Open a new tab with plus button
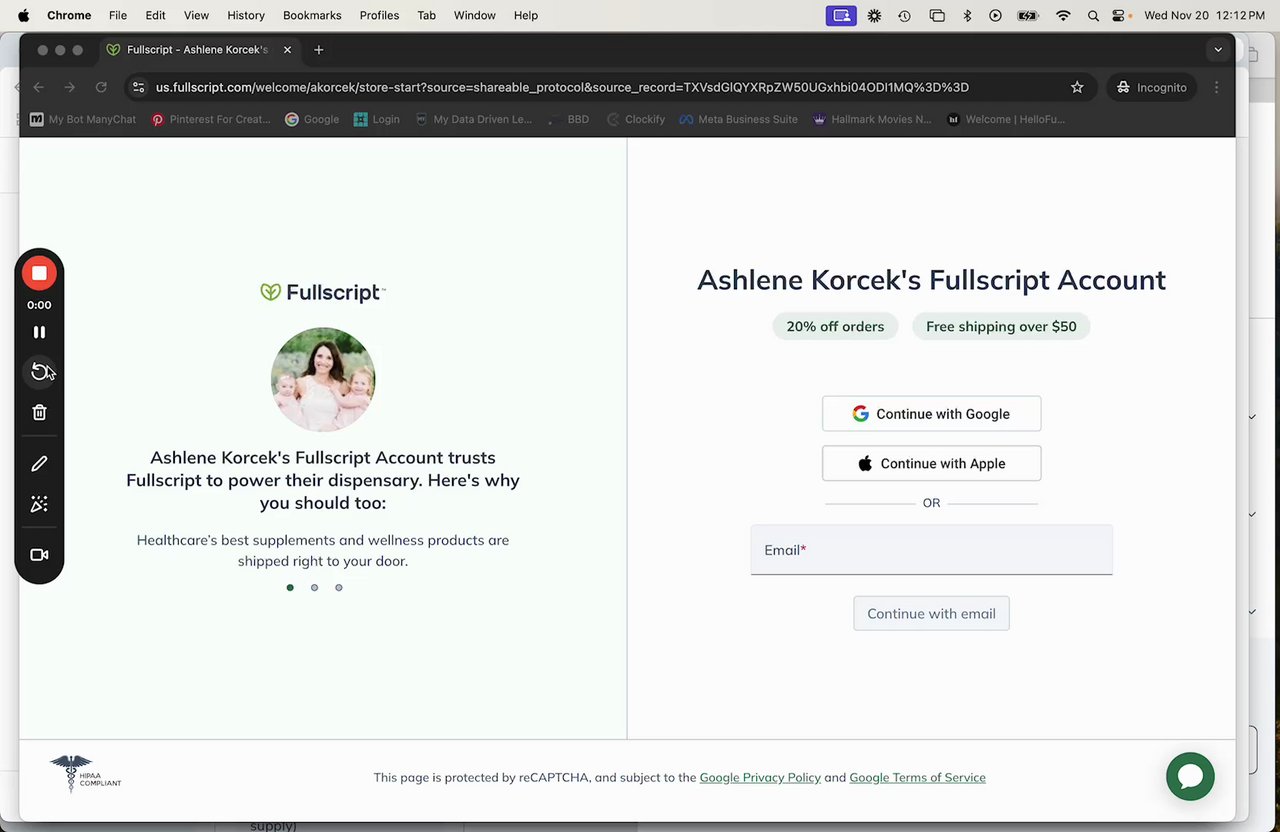The height and width of the screenshot is (832, 1280). click(x=319, y=50)
